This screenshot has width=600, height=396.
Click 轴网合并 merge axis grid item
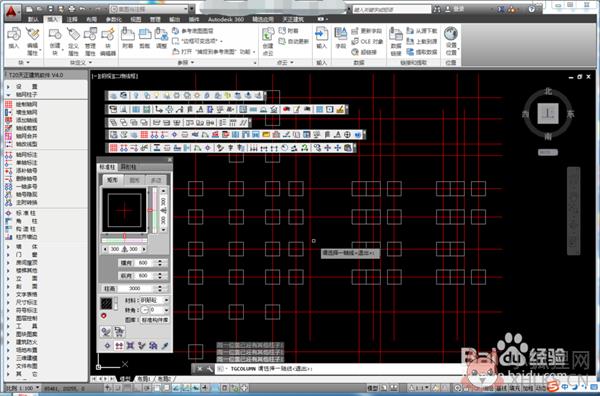(21, 136)
